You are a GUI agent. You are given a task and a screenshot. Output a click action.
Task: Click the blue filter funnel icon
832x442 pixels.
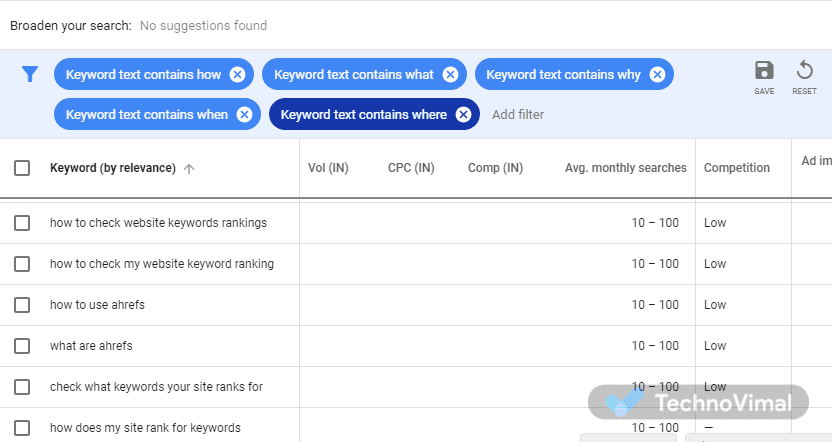[x=30, y=74]
